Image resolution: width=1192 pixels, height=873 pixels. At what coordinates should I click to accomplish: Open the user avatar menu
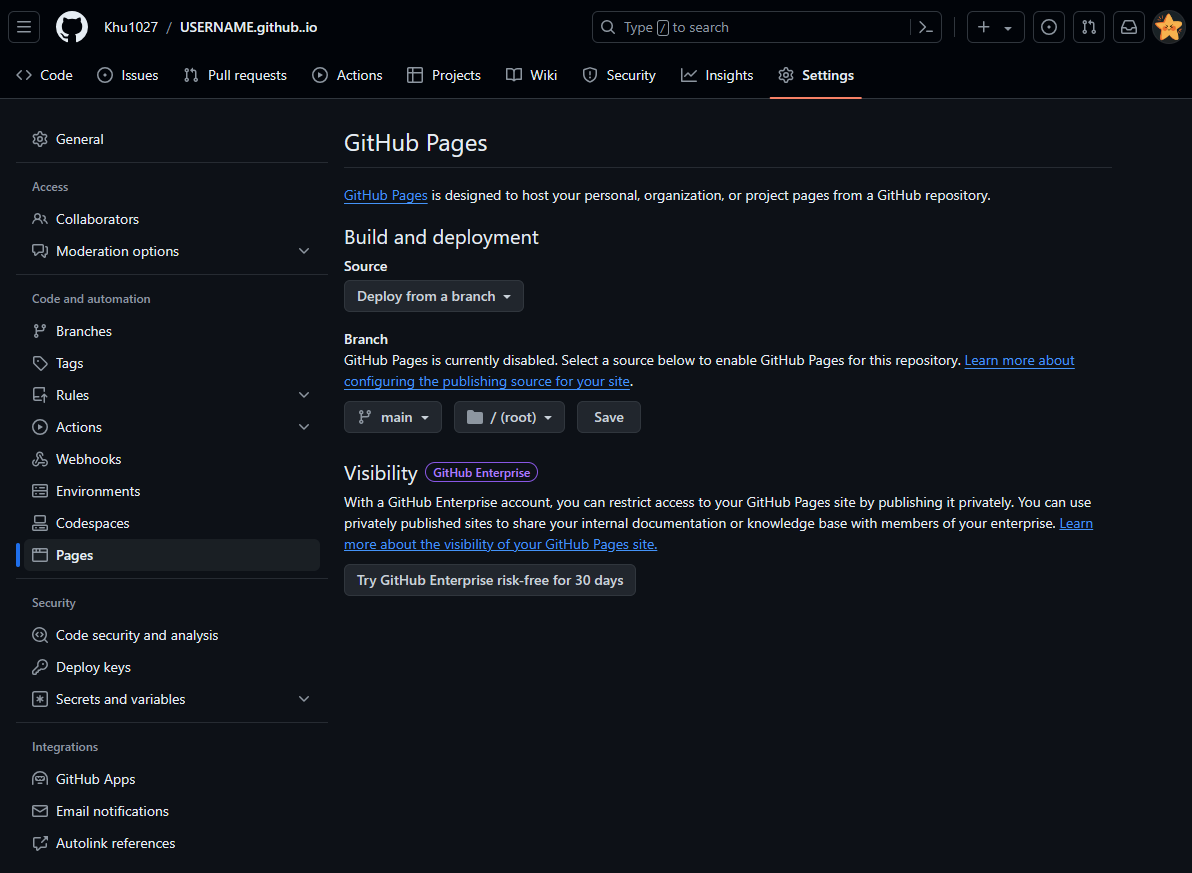point(1168,27)
